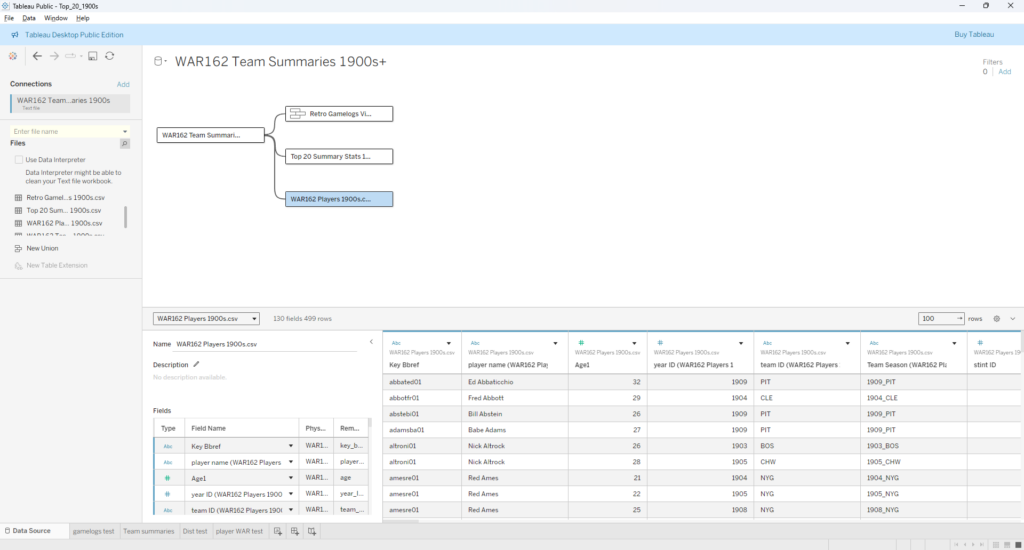Click the Tableau start page logo icon
1024x550 pixels.
(13, 56)
